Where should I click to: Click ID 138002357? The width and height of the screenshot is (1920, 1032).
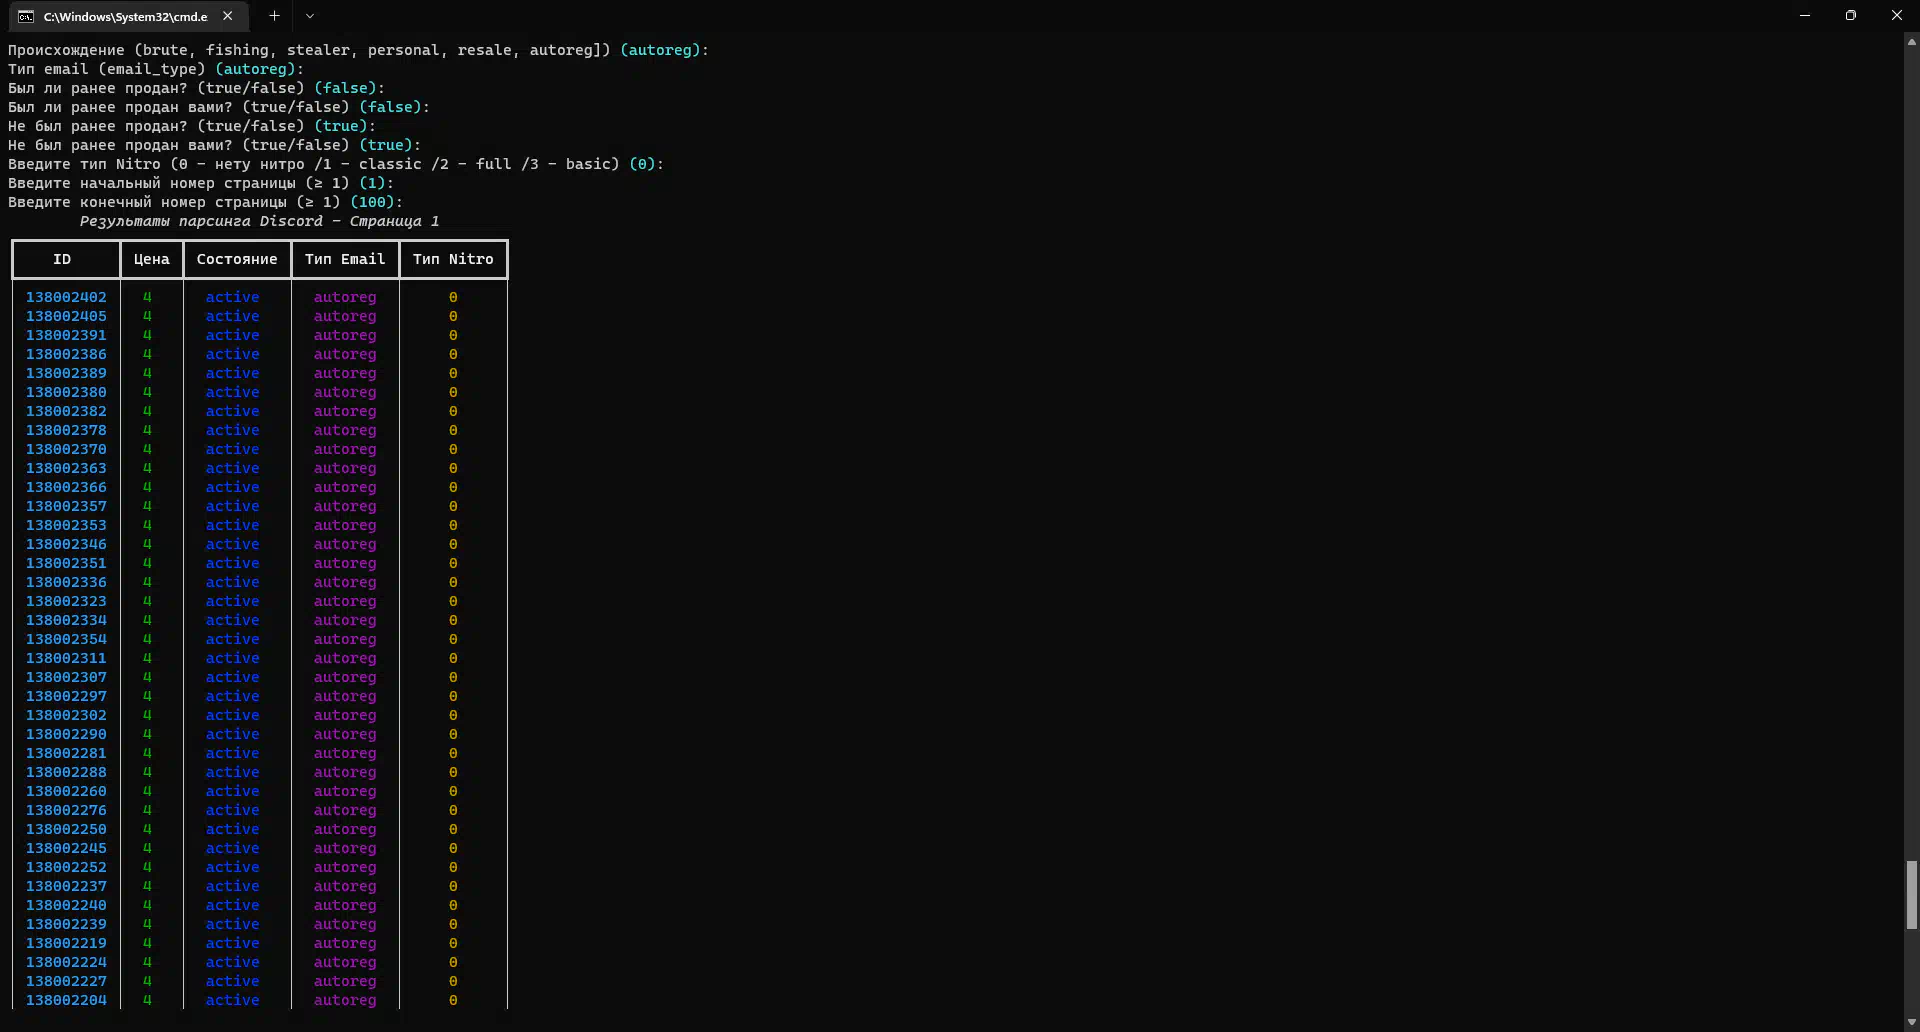pyautogui.click(x=66, y=506)
